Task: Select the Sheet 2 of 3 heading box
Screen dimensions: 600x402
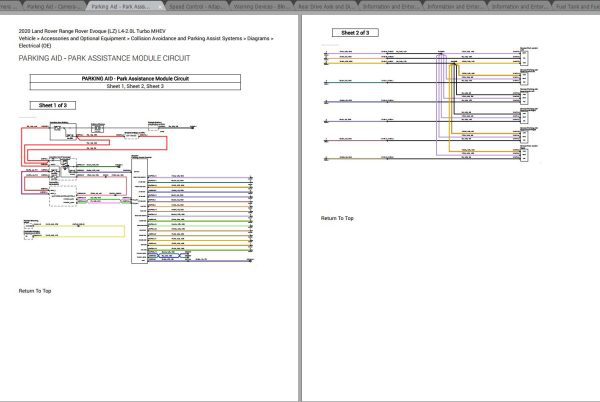Action: [x=355, y=33]
